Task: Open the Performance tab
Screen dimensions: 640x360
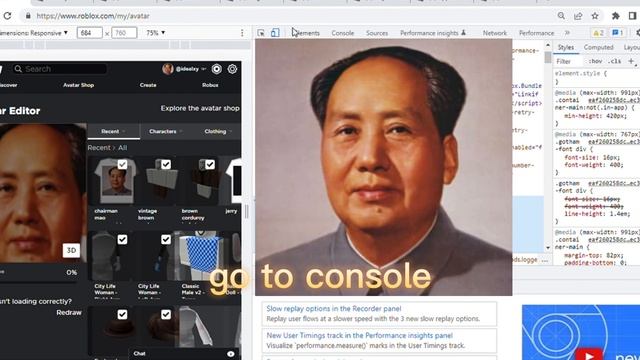Action: 536,33
